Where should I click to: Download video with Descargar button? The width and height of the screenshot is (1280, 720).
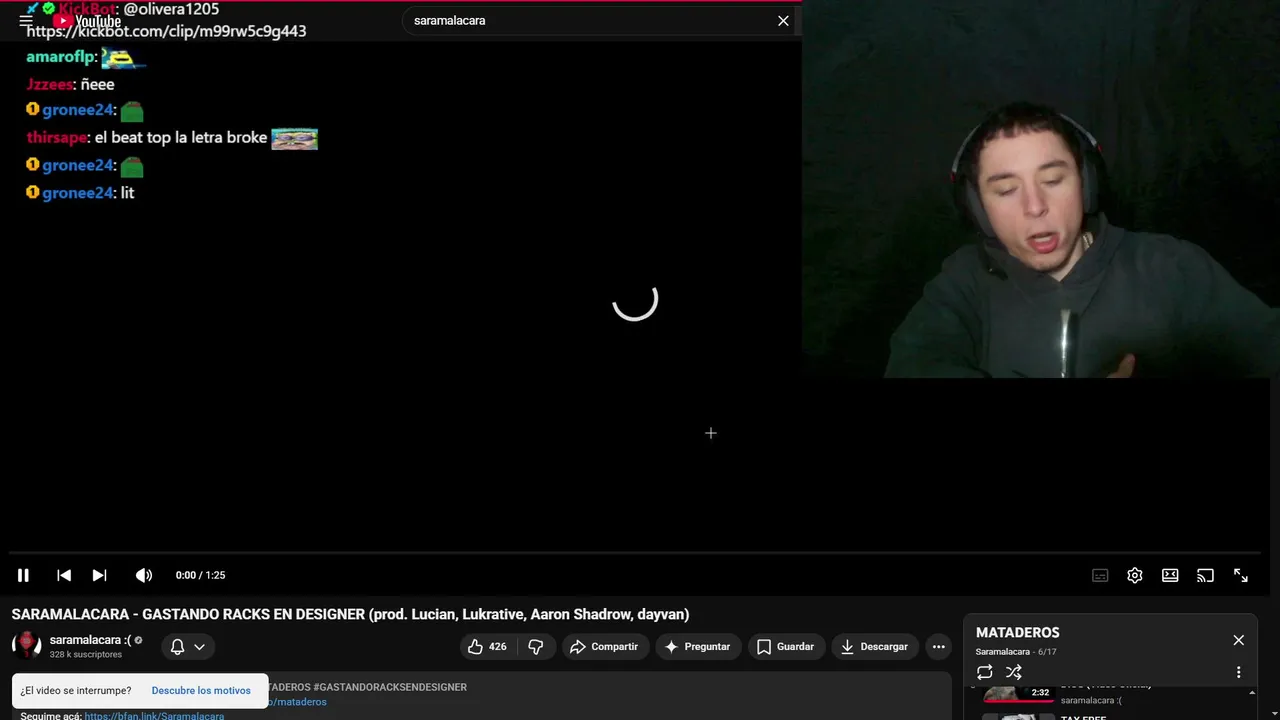pos(874,647)
